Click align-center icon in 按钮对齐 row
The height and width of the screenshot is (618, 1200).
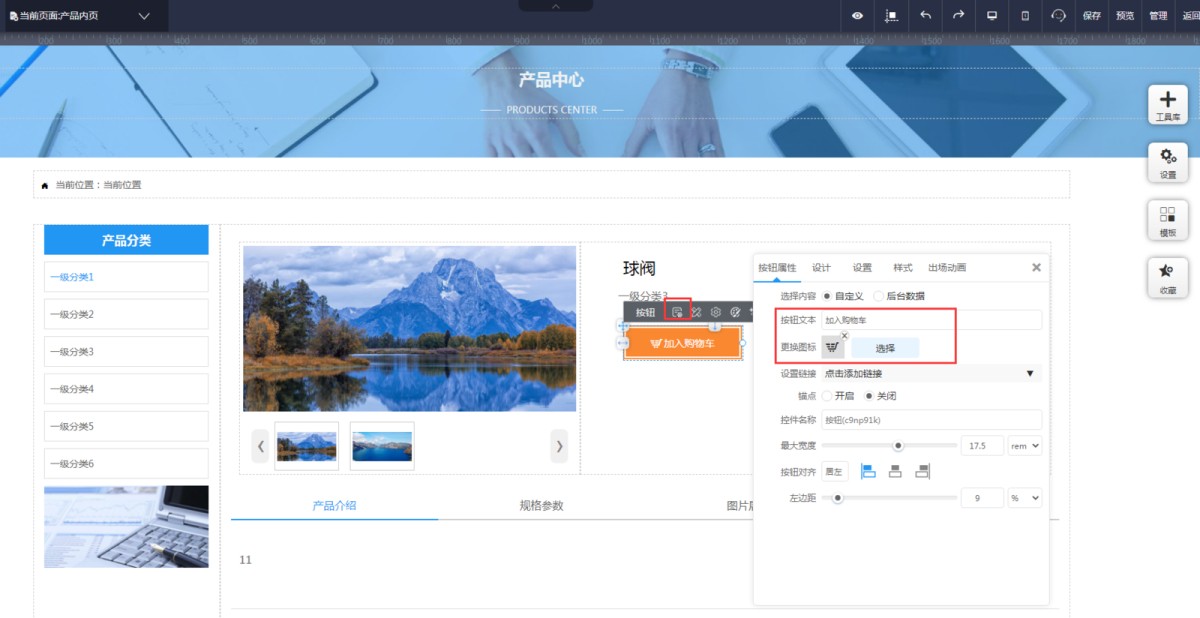[895, 471]
